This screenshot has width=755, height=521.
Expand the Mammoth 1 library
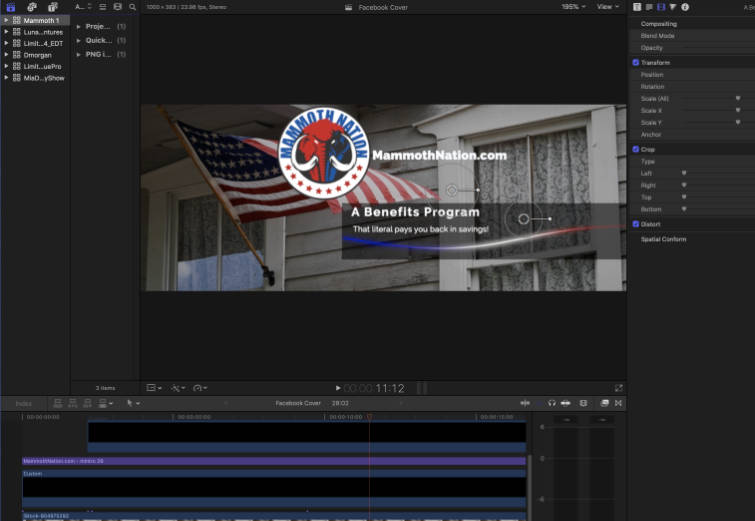(6, 20)
